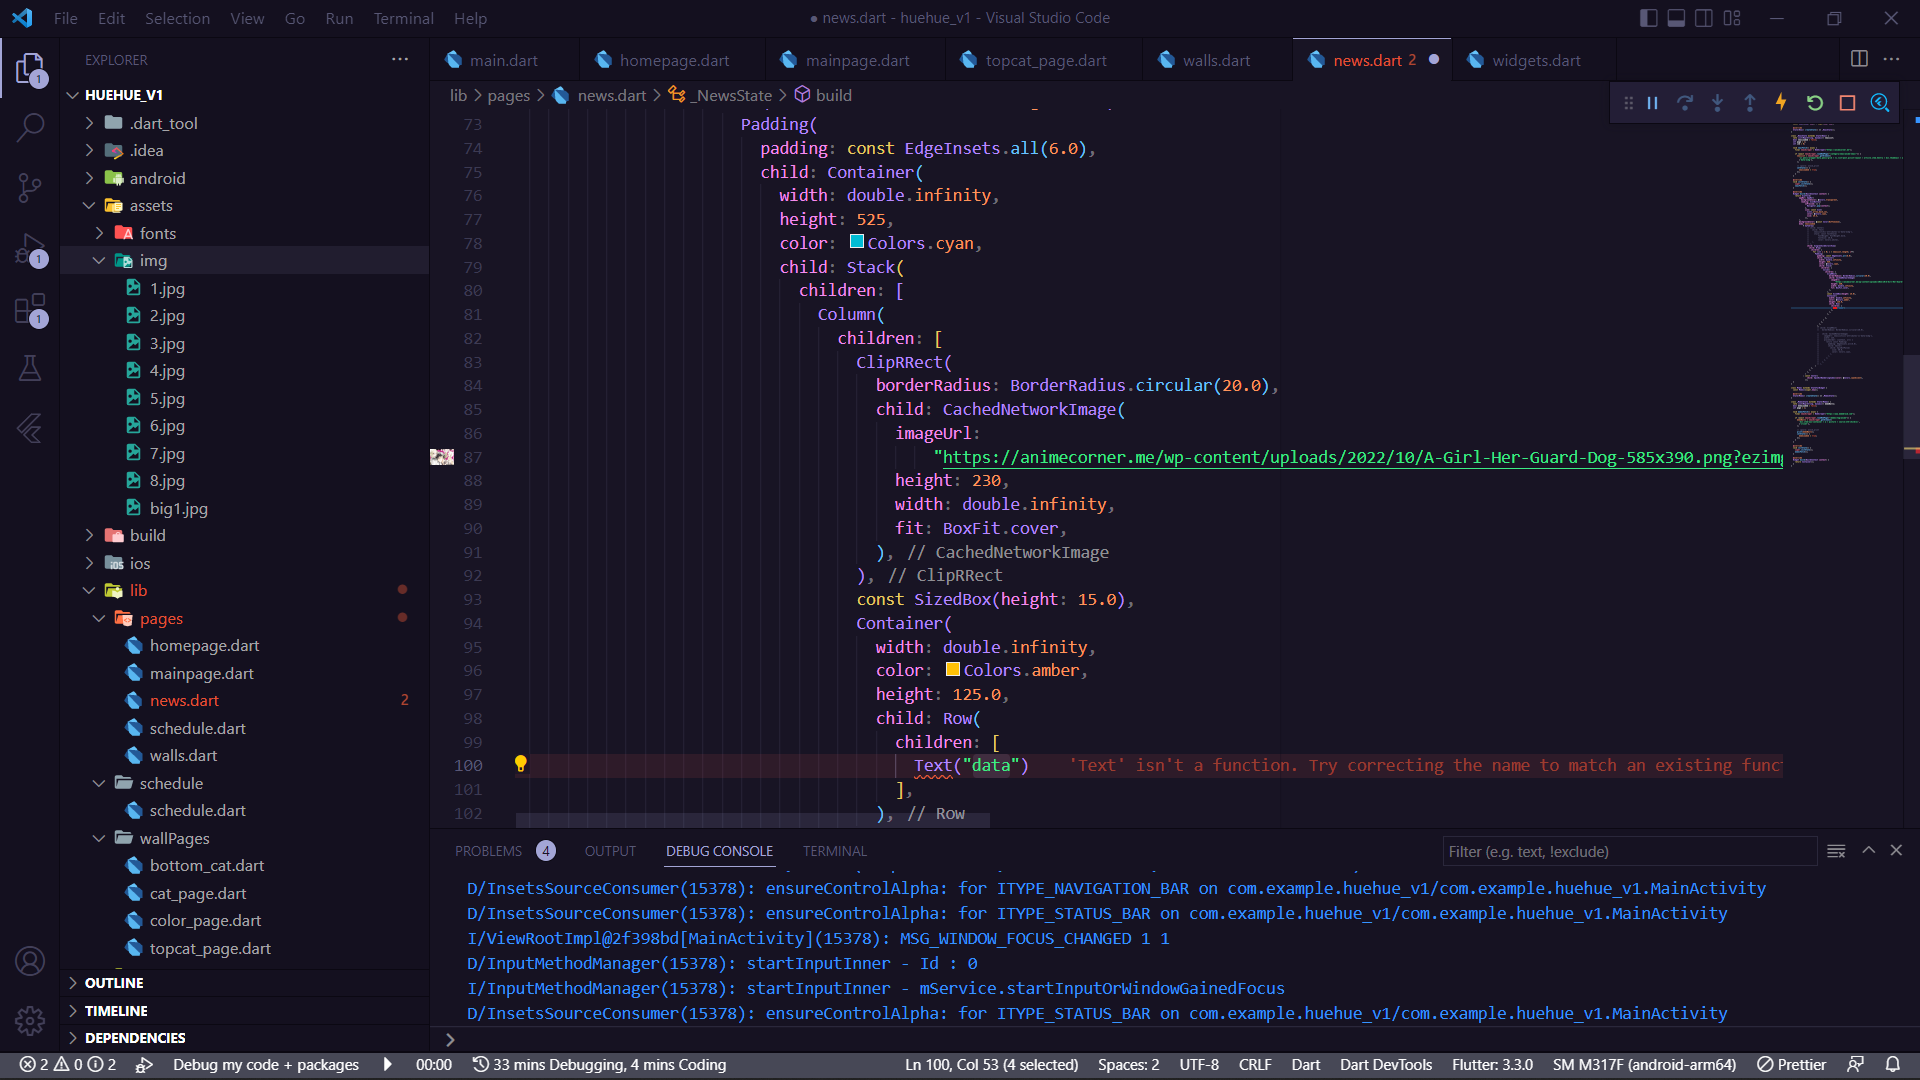Toggle bottom panel layout button
Screen dimensions: 1920x1080
tap(1677, 18)
